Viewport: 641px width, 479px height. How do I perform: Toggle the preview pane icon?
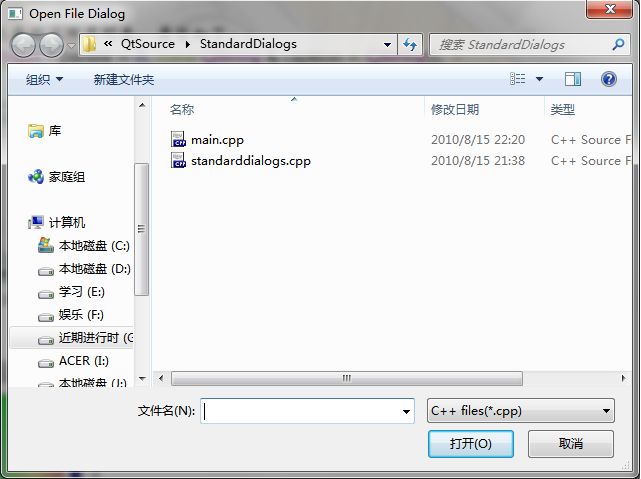[x=573, y=79]
